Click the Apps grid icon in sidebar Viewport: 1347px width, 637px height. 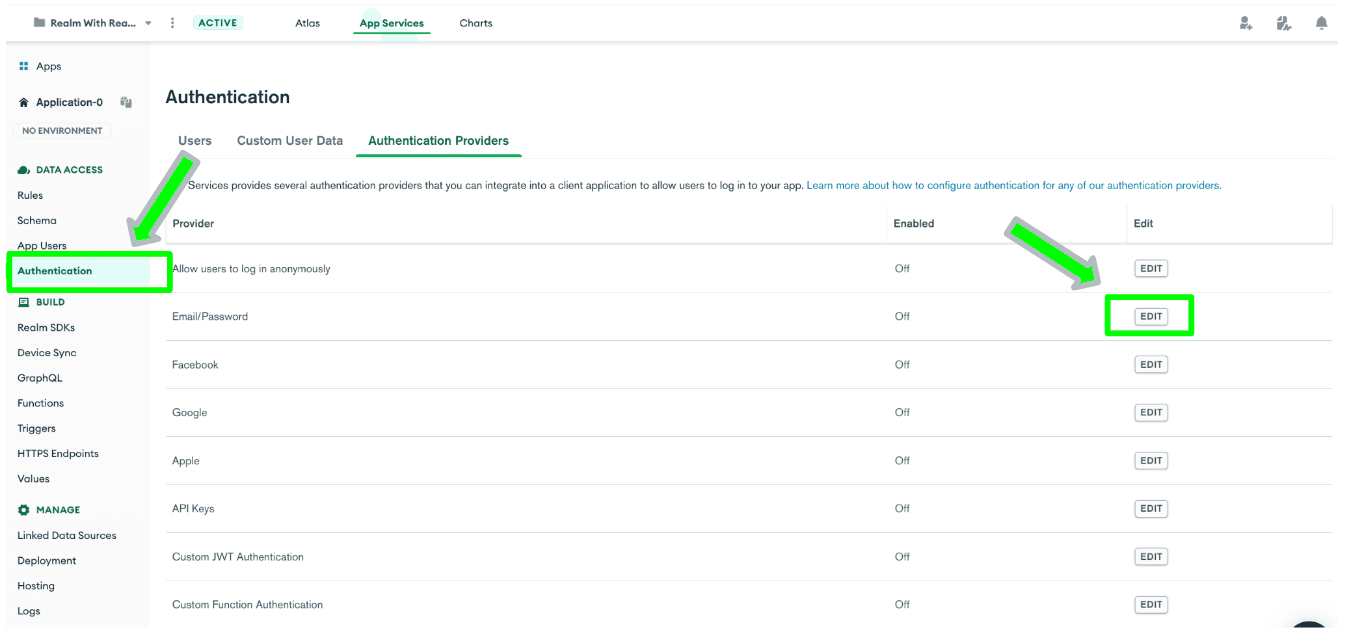(x=24, y=66)
